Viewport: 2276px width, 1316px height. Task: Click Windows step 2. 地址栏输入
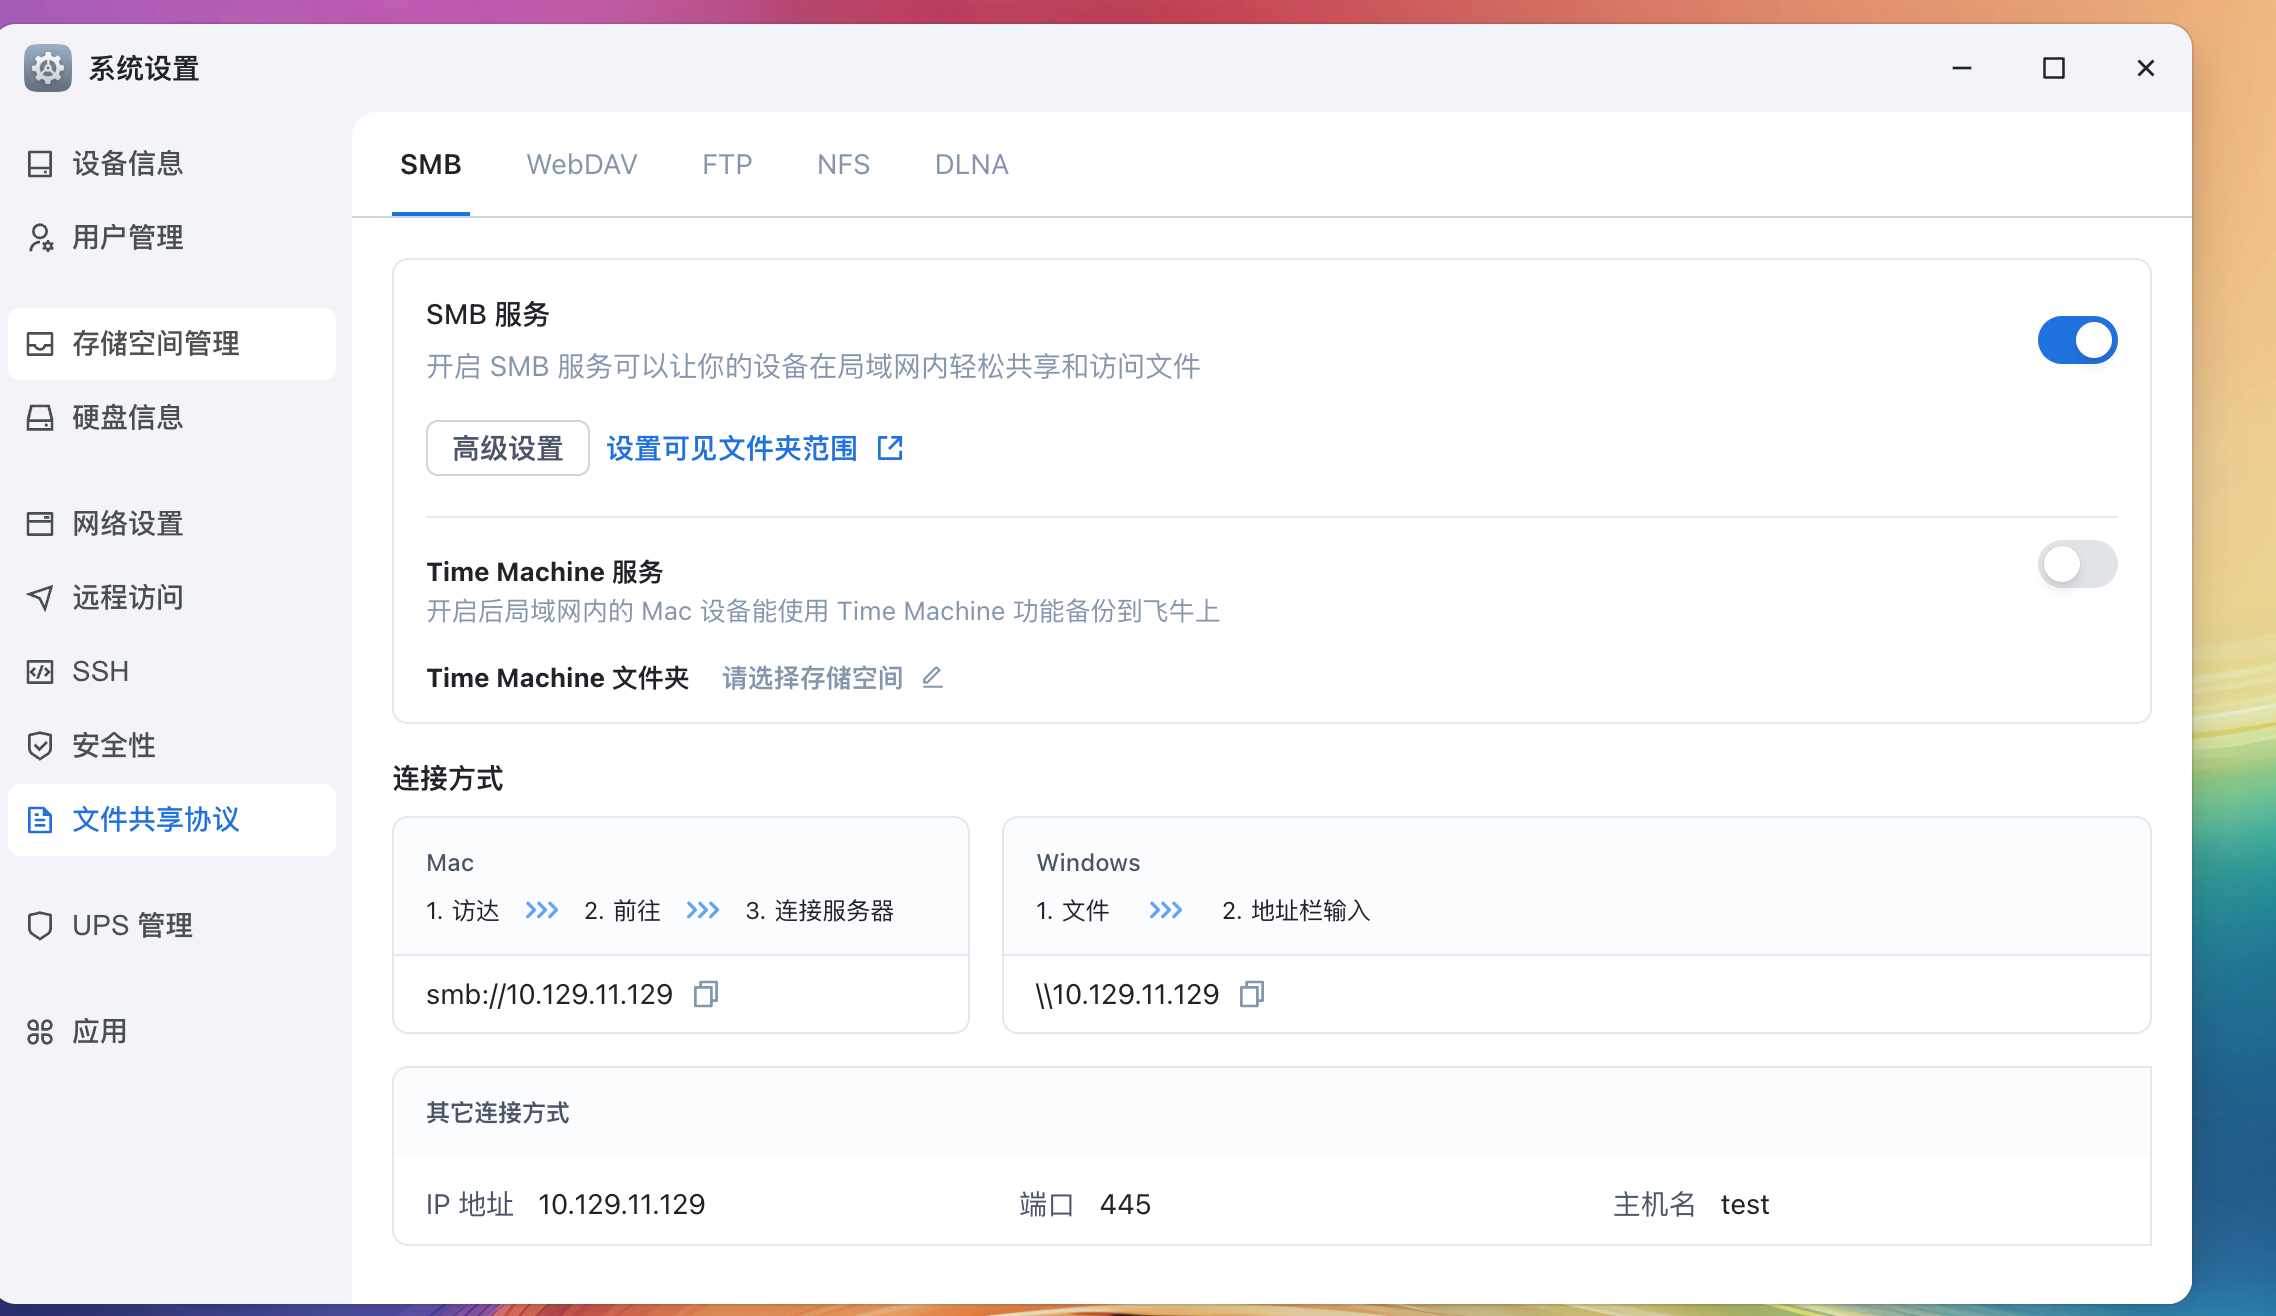[x=1296, y=910]
